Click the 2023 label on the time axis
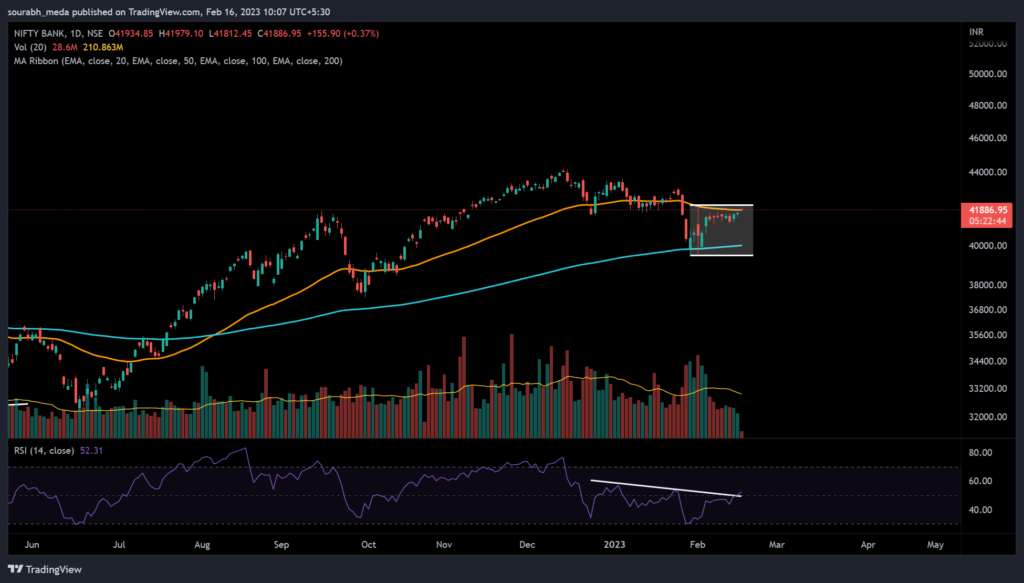This screenshot has width=1024, height=583. (x=615, y=544)
